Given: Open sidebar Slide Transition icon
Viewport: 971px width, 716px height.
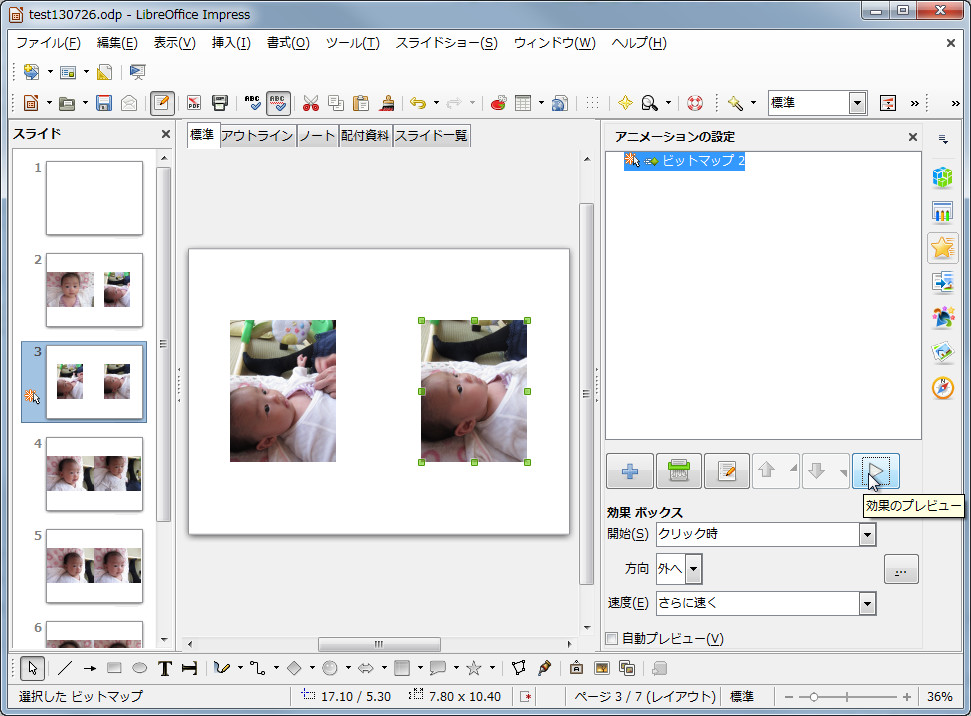Looking at the screenshot, I should tap(943, 282).
